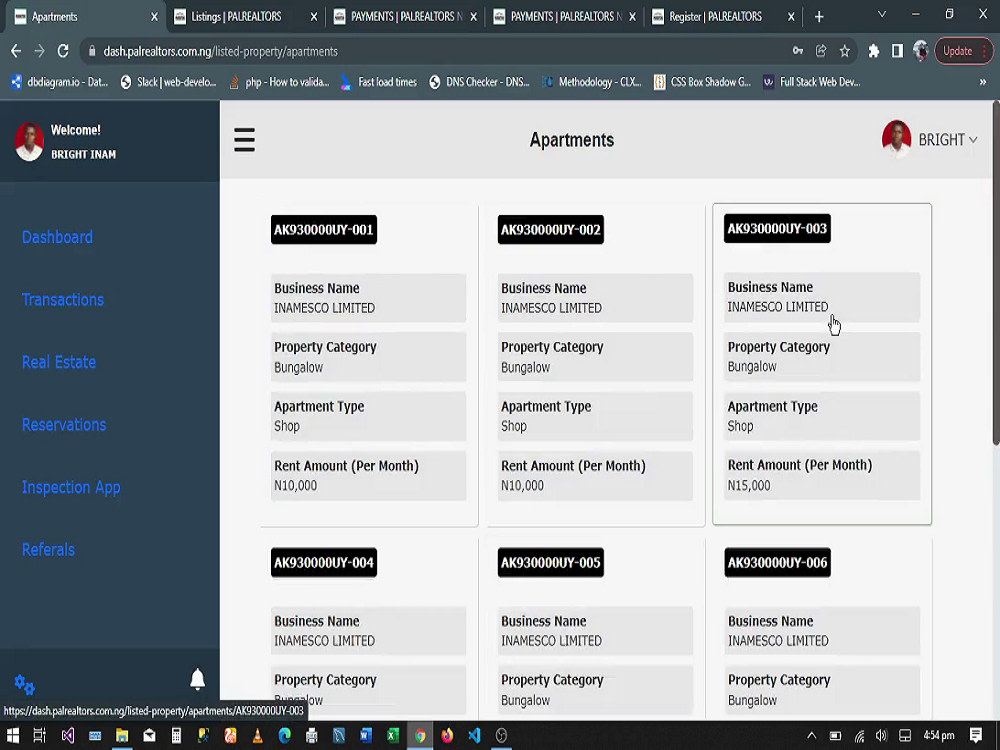Open Methodology - CLX bookmark
The image size is (1000, 750).
(x=592, y=82)
